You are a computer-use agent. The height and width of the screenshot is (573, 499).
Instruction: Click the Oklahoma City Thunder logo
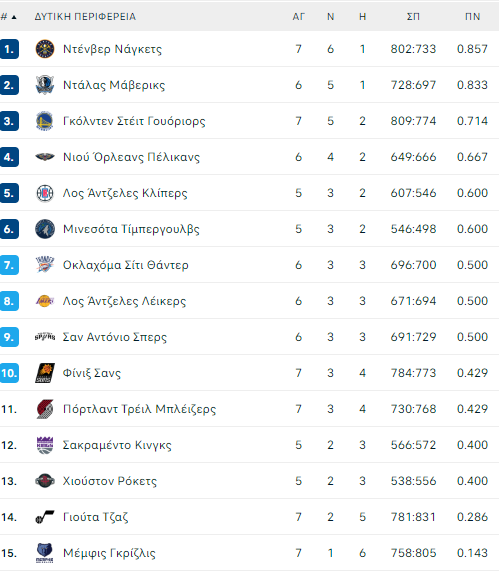point(45,265)
